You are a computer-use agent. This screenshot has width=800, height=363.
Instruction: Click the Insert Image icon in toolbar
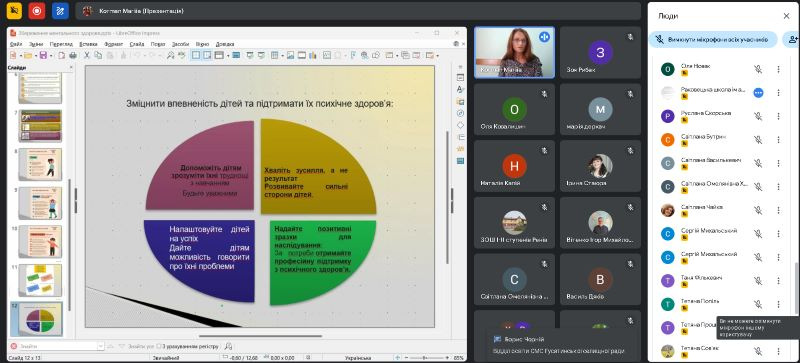pos(290,55)
